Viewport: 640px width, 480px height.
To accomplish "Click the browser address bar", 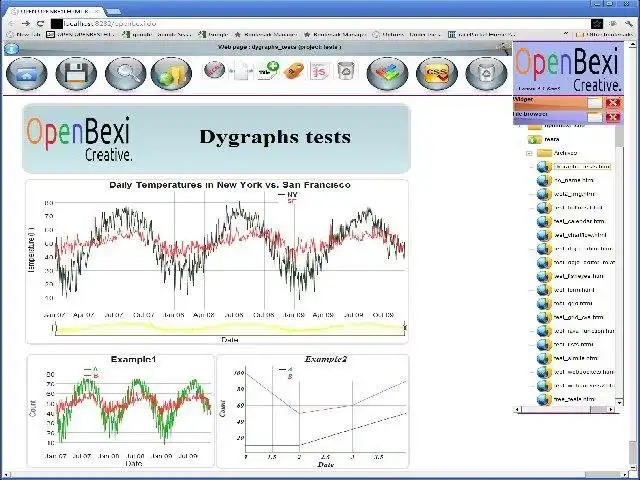I will pyautogui.click(x=318, y=24).
